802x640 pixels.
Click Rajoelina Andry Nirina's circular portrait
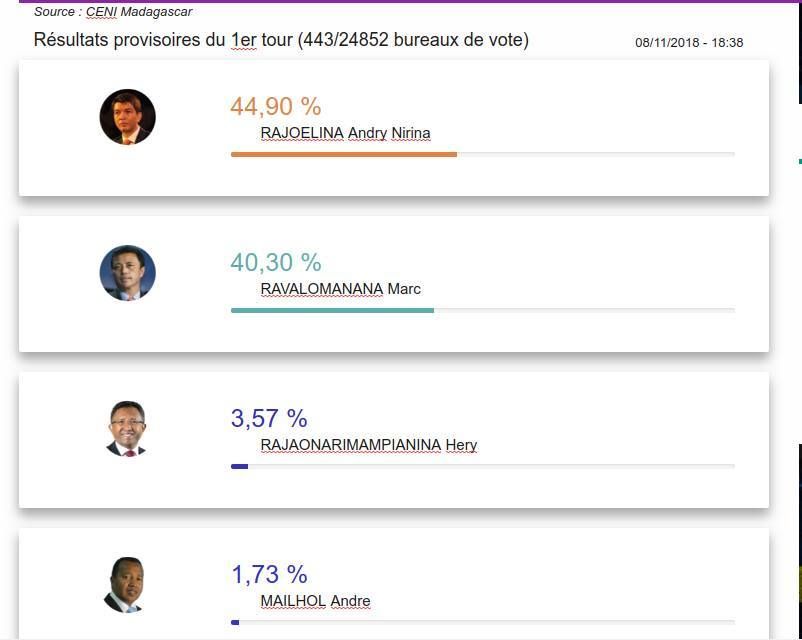click(127, 117)
